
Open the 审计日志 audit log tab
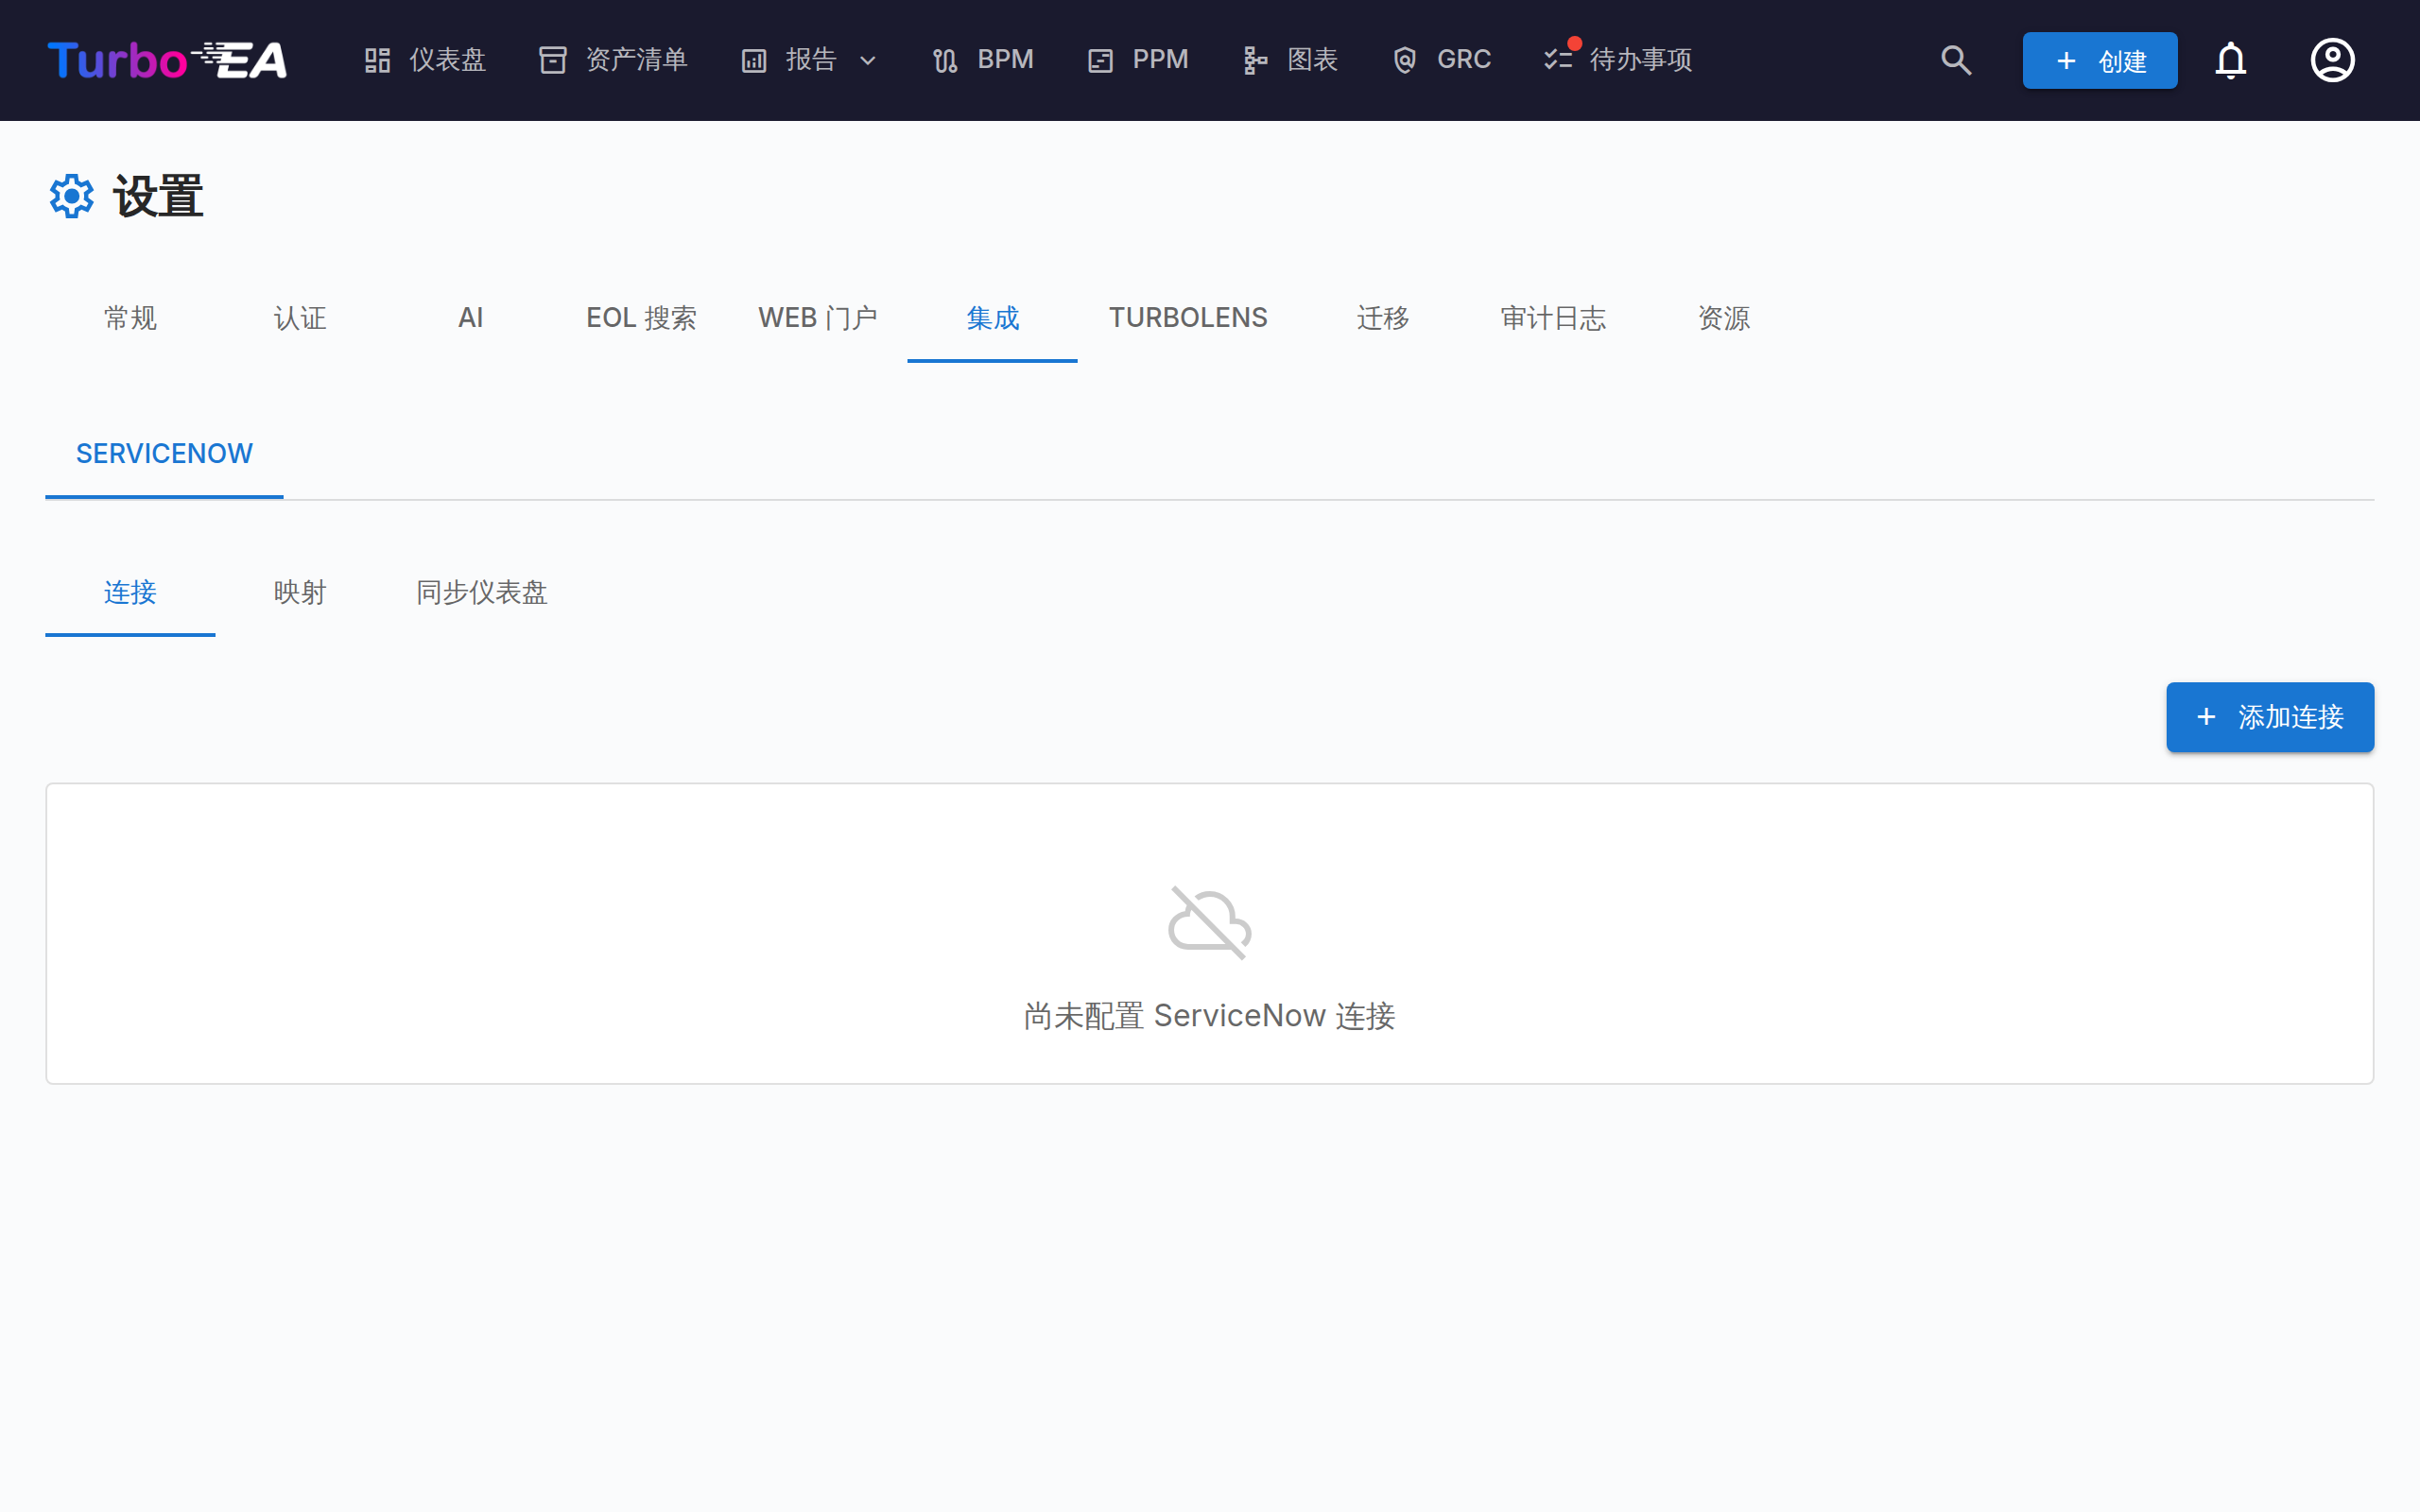pos(1553,318)
